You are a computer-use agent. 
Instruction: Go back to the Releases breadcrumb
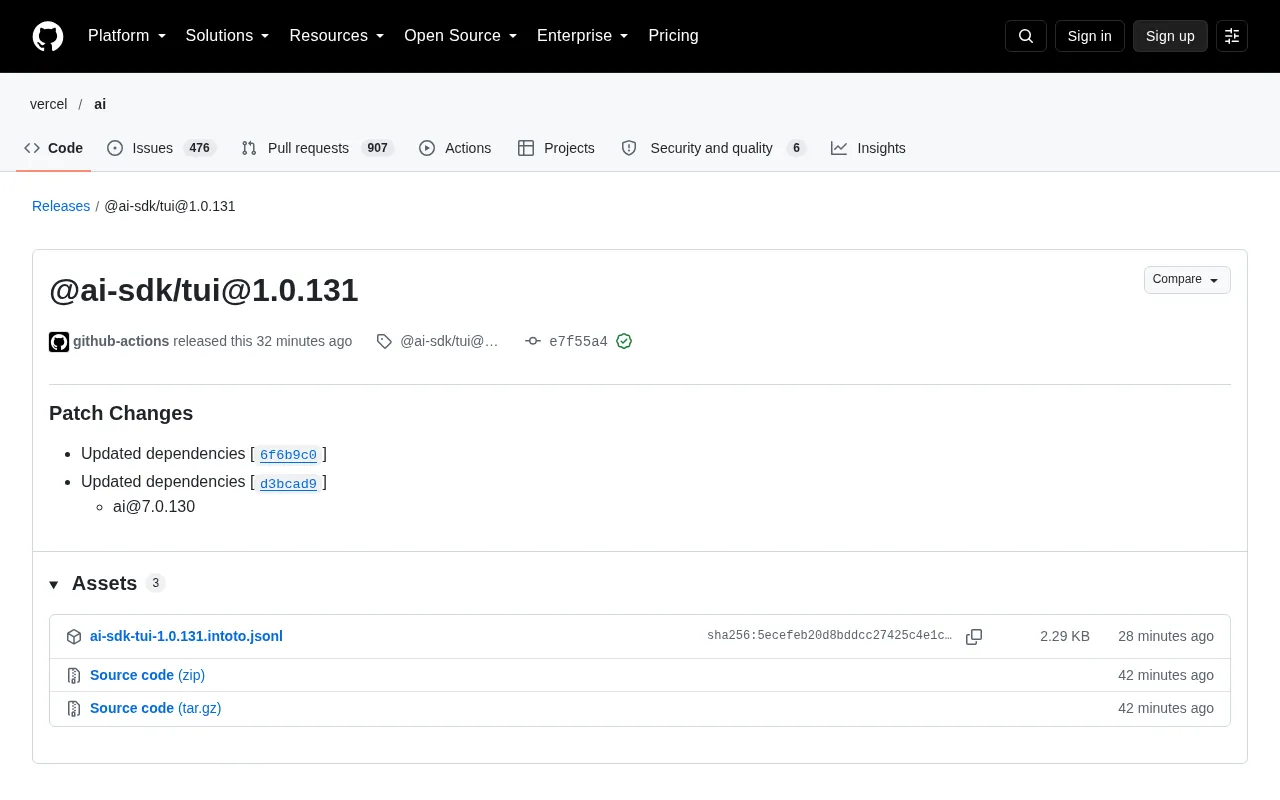[61, 206]
